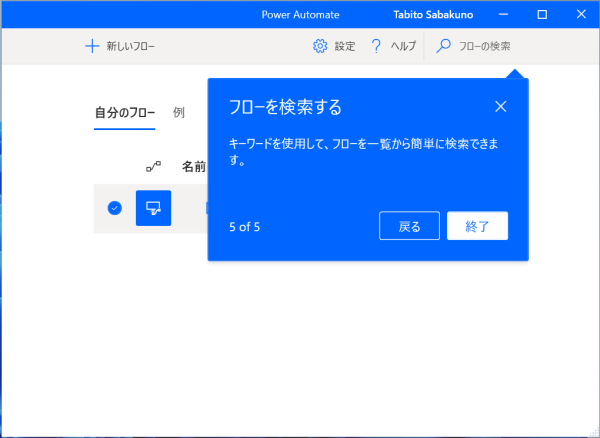Image resolution: width=600 pixels, height=438 pixels.
Task: Click the user name Tabito Sabakuno
Action: 433,15
